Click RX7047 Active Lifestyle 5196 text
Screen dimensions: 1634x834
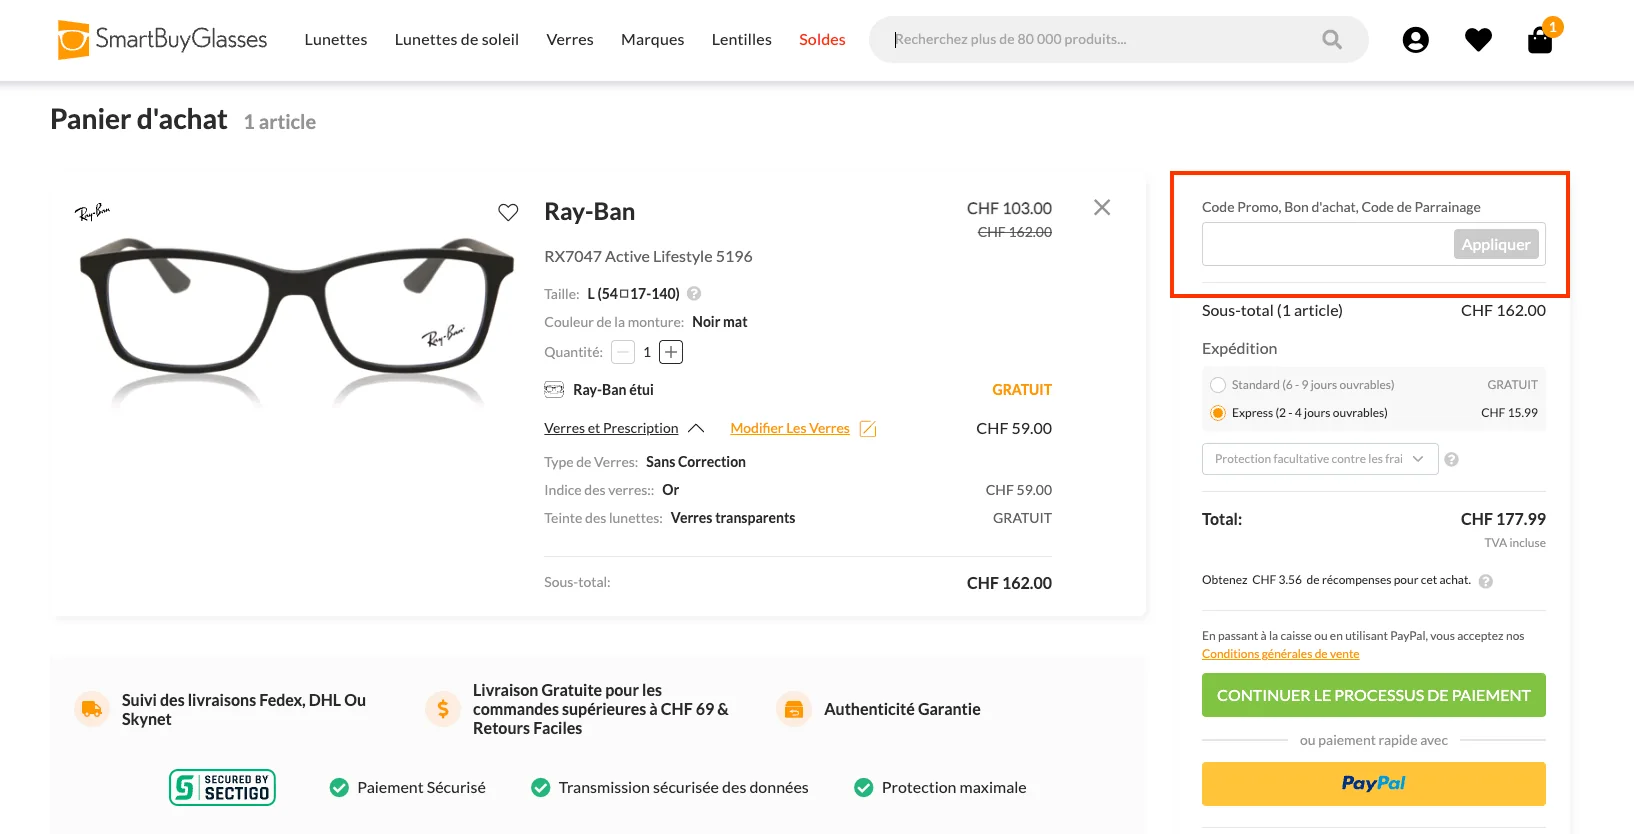648,257
